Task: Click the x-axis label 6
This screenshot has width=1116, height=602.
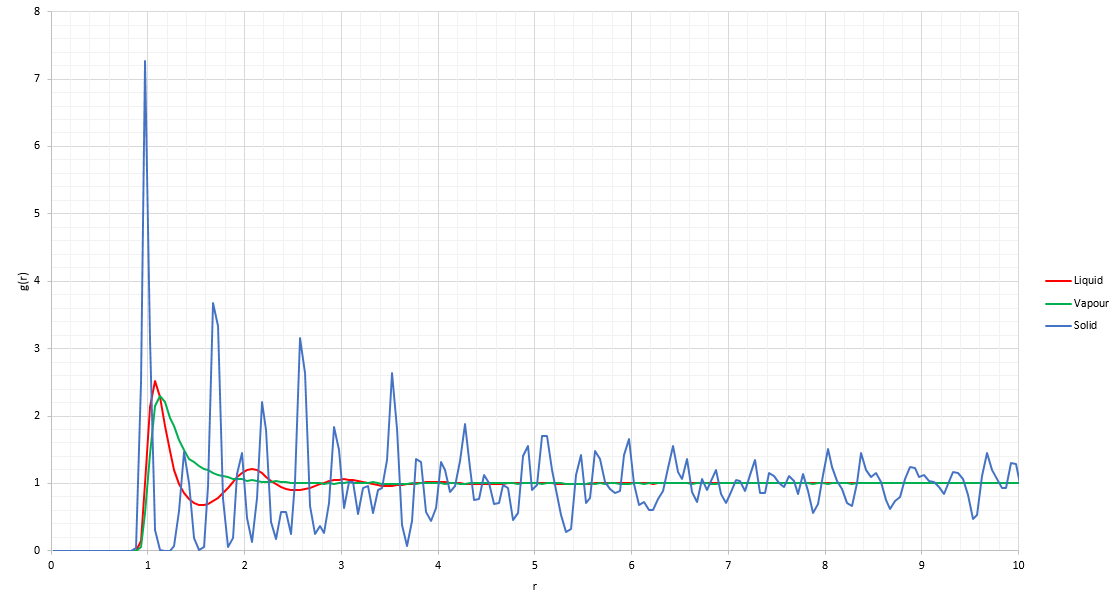Action: (x=631, y=565)
